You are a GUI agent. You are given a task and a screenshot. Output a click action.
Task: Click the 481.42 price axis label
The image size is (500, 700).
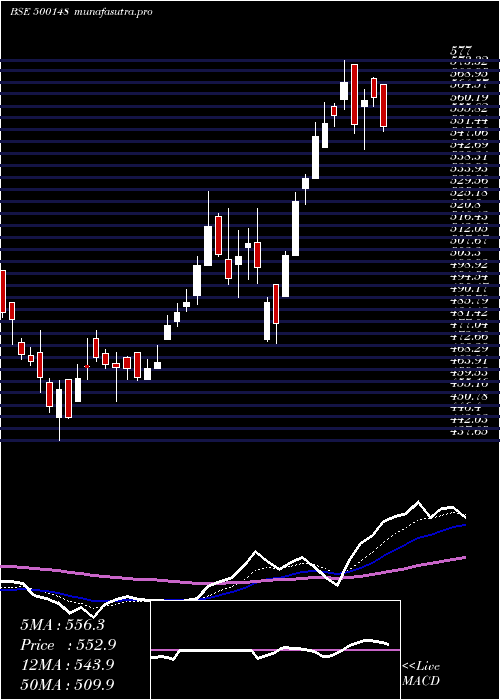tap(468, 313)
